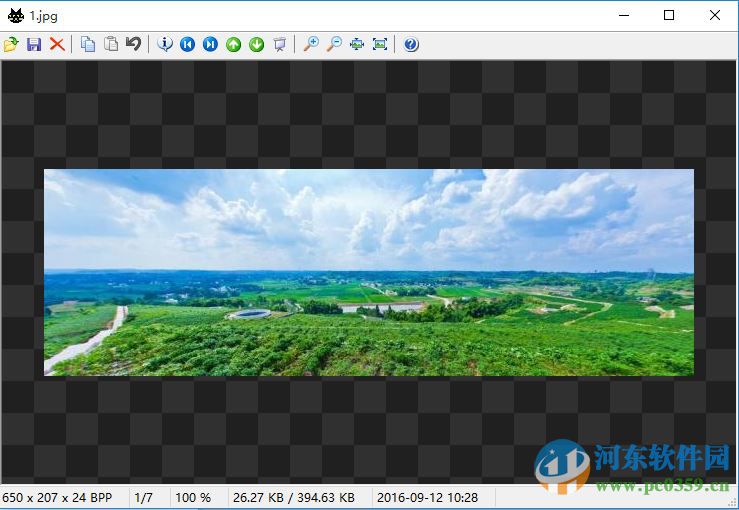Zoom in with the magnifier plus icon
Screen dimensions: 739x510
tap(311, 44)
